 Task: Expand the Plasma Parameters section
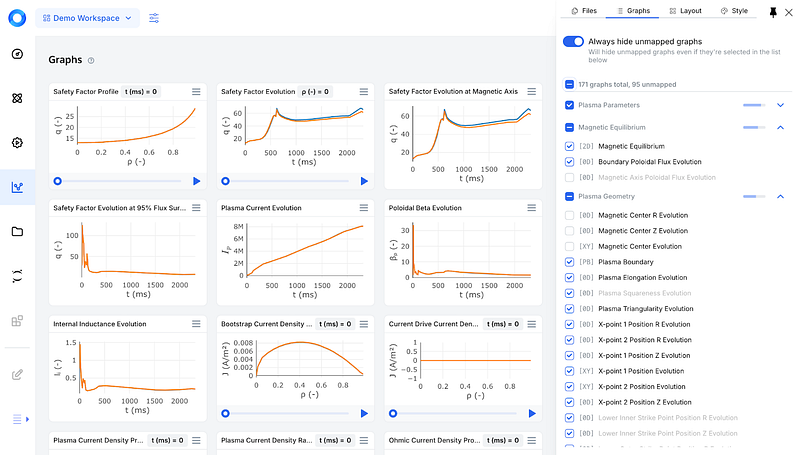[x=780, y=105]
